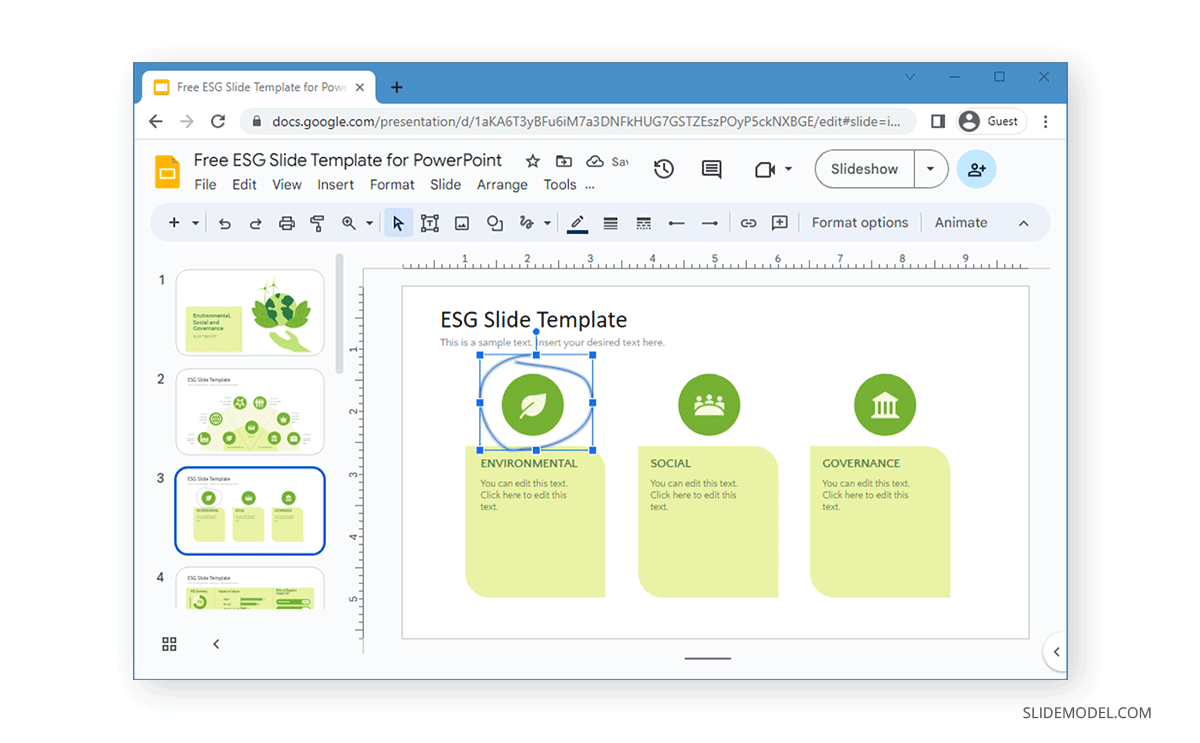Click the border weight icon
1200x743 pixels.
coord(611,223)
